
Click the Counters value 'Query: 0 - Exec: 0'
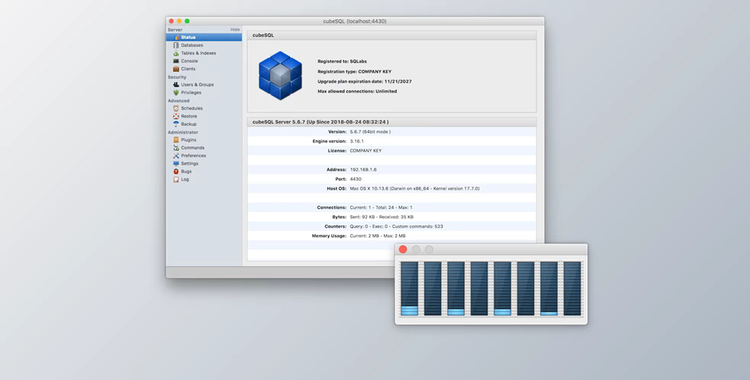pos(370,226)
